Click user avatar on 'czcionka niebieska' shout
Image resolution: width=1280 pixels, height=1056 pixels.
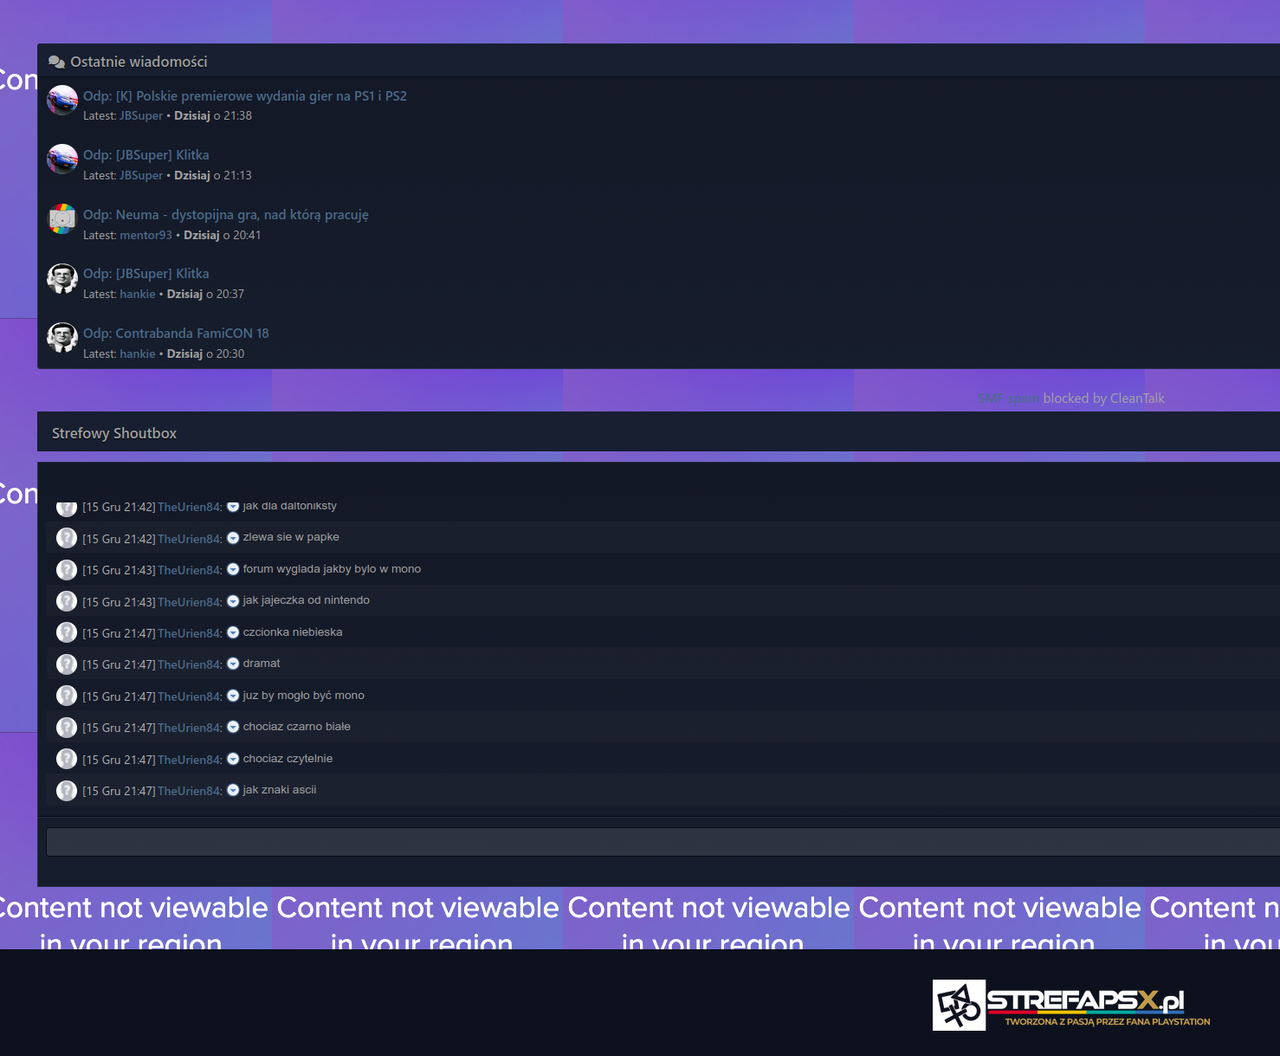pos(67,632)
